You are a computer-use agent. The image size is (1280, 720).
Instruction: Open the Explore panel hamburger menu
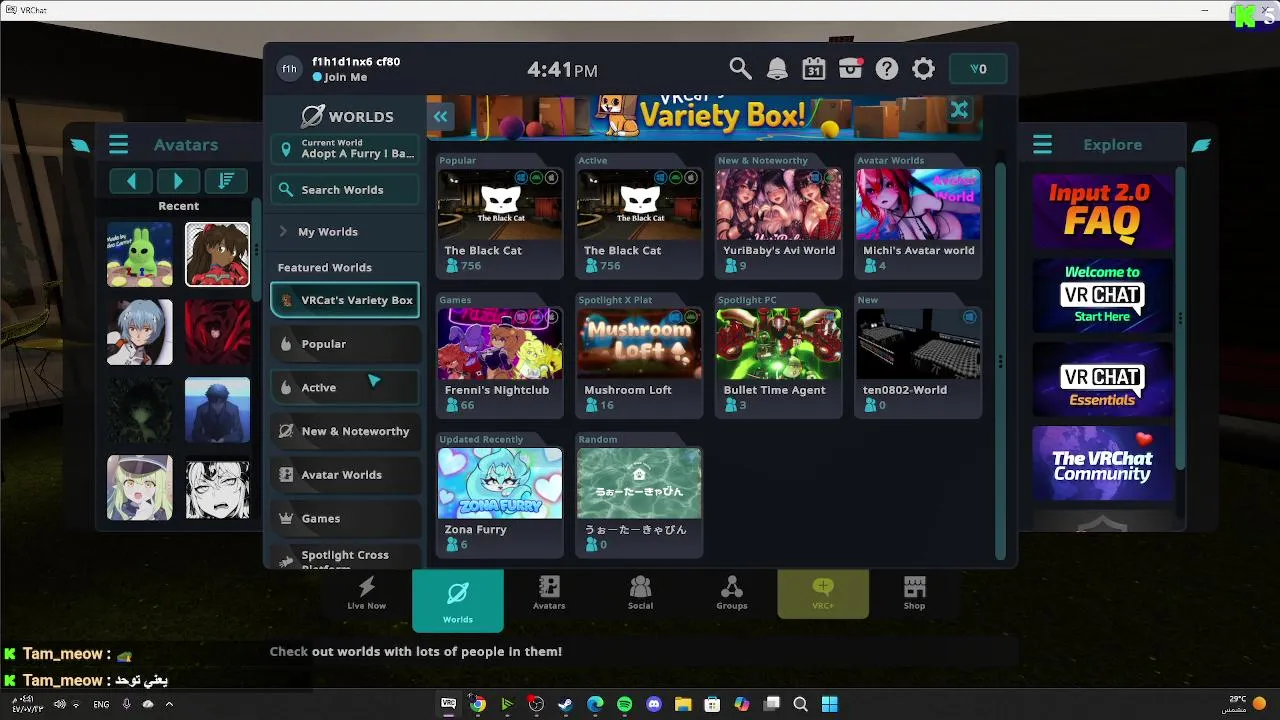click(x=1042, y=145)
